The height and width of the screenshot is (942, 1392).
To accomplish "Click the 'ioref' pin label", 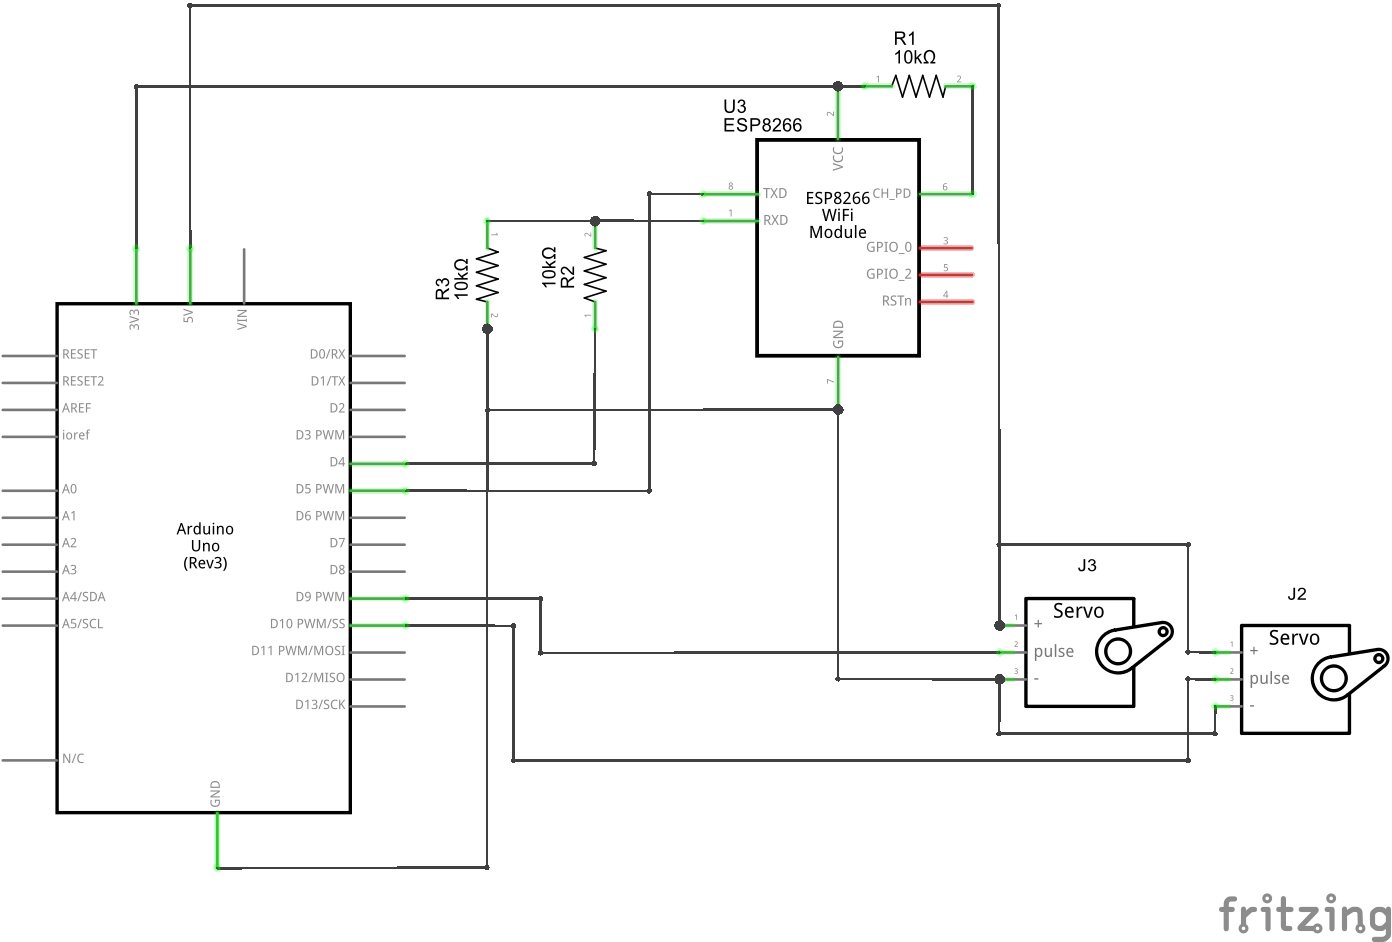I will 76,436.
